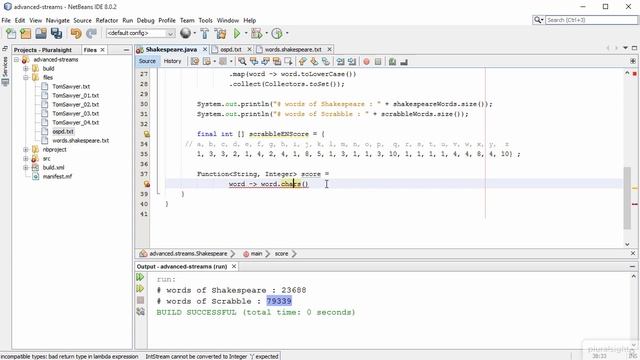The width and height of the screenshot is (640, 360).
Task: Click the error bulb on line 38
Action: tap(146, 184)
